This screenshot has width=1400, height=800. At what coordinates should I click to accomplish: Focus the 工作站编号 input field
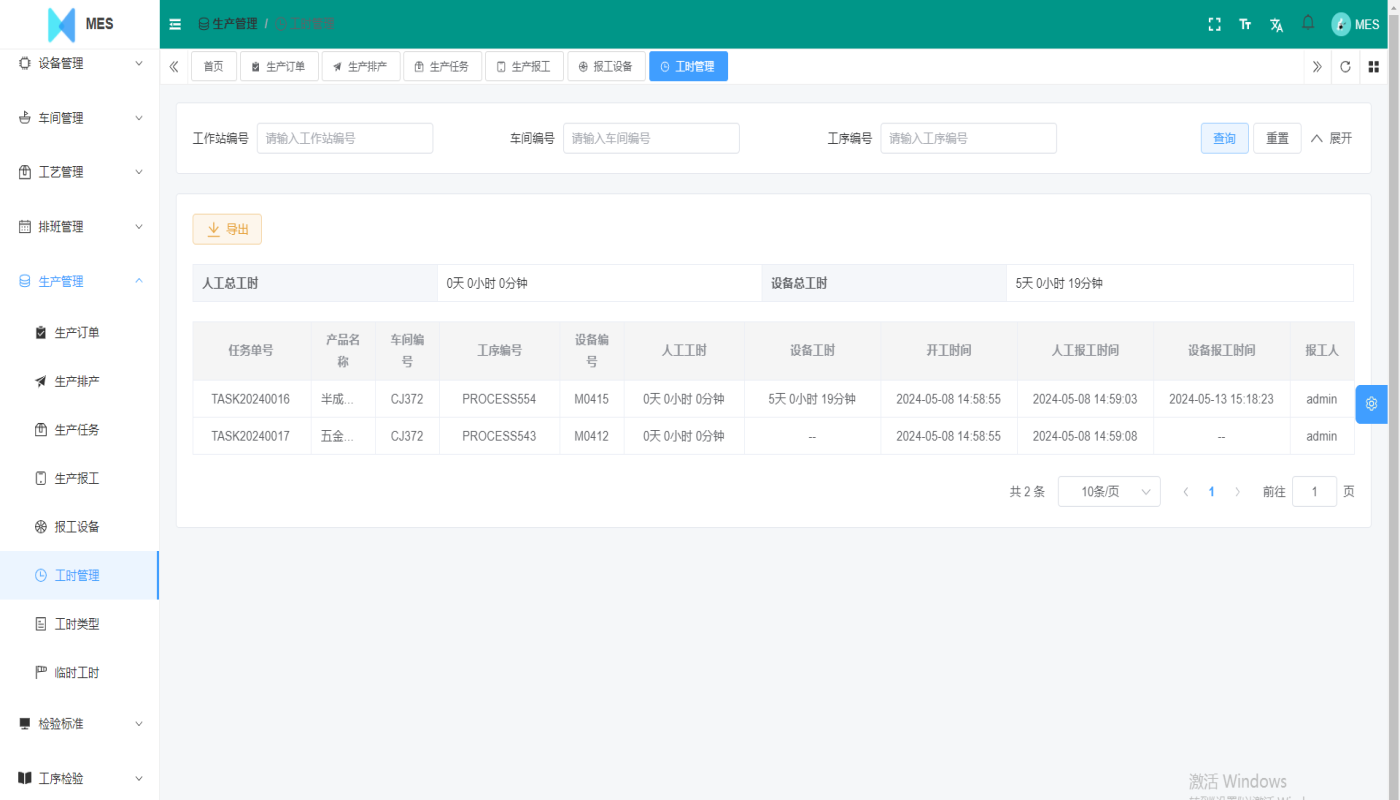pos(345,138)
